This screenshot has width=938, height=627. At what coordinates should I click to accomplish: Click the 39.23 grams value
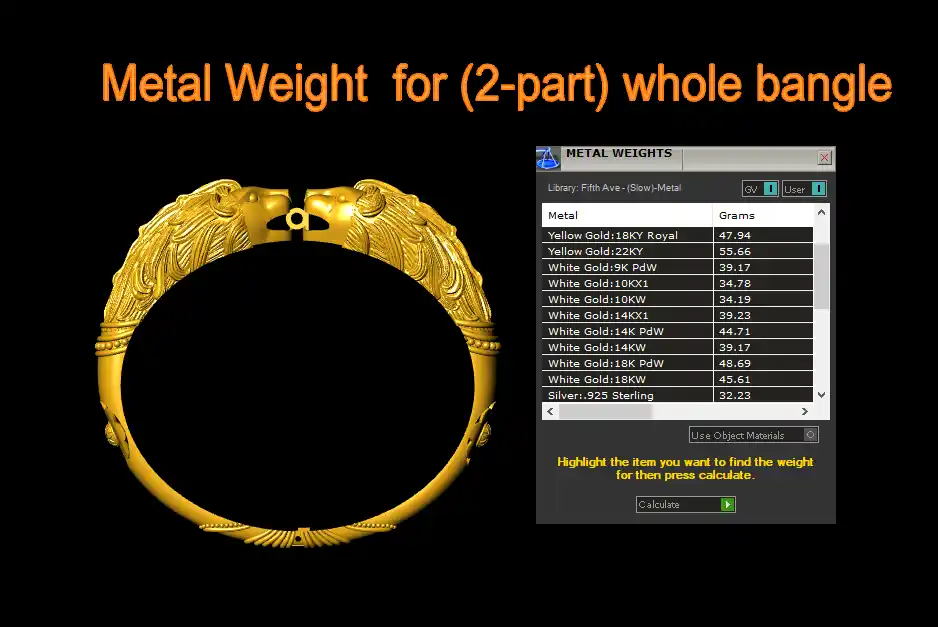coord(735,315)
